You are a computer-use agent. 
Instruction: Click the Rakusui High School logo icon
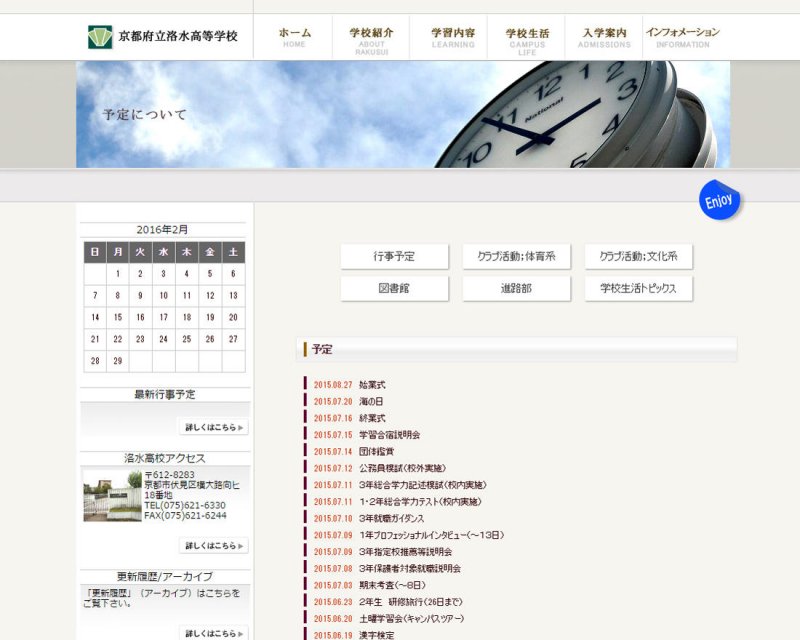(x=100, y=37)
